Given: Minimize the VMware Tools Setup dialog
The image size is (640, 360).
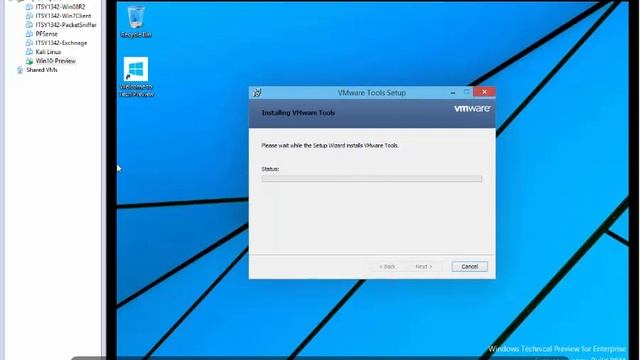Looking at the screenshot, I should coord(453,93).
